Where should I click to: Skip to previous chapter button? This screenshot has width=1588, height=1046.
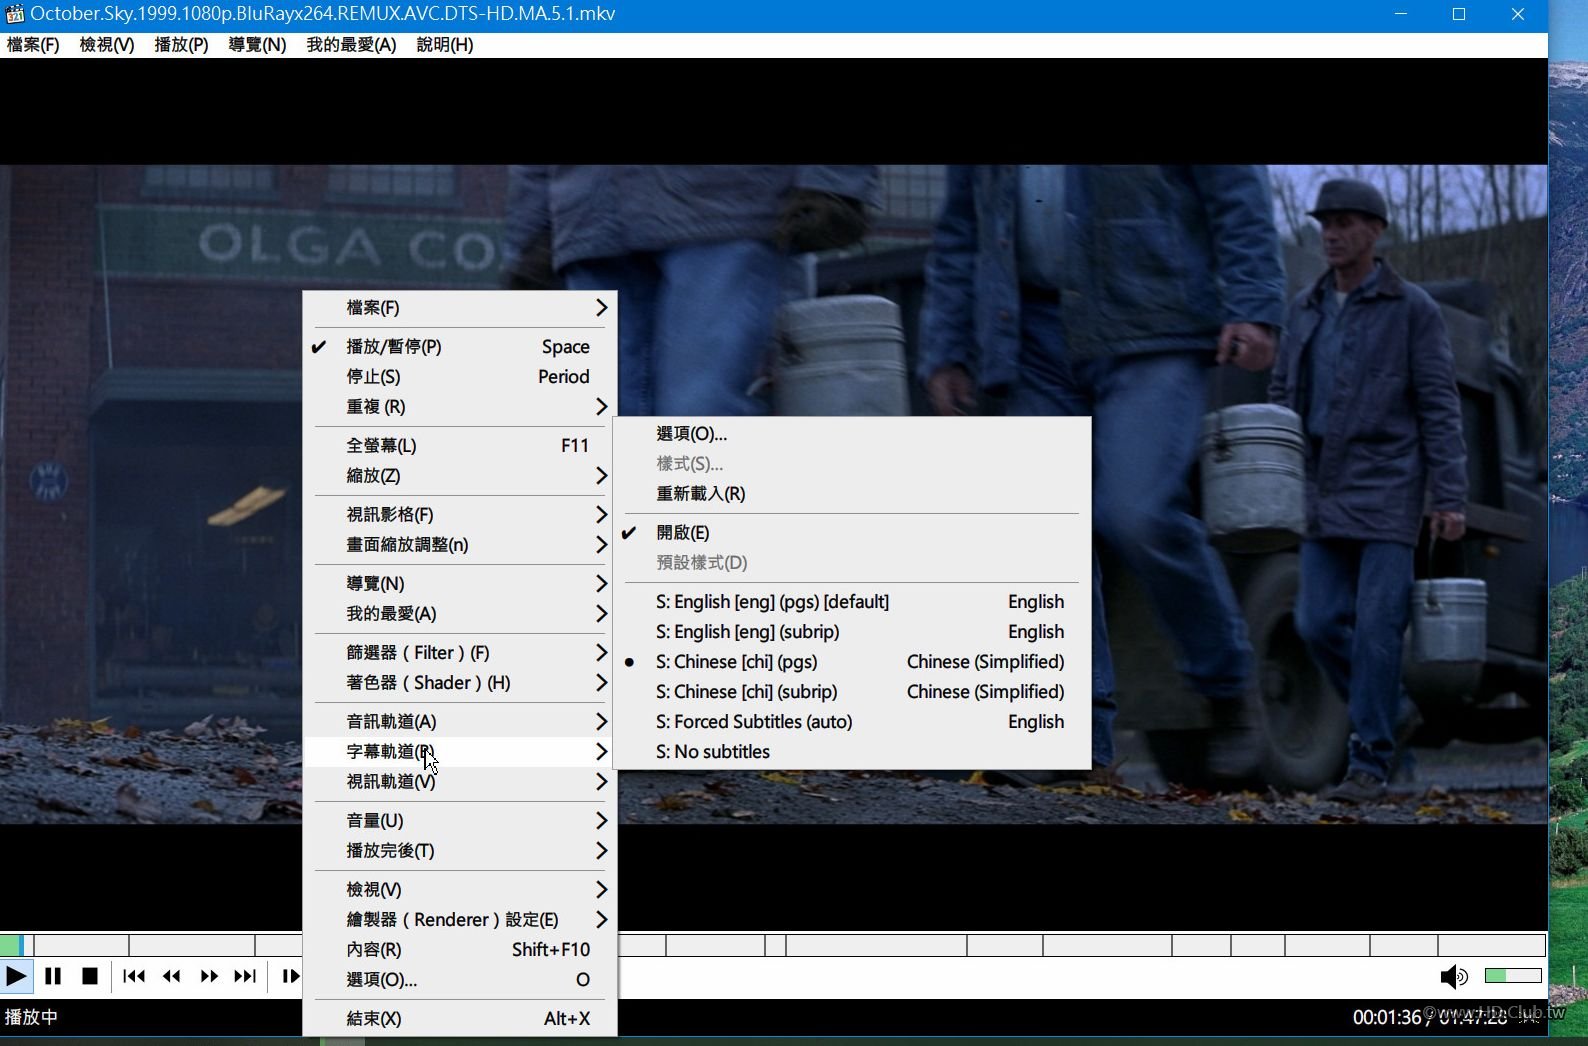(x=134, y=976)
